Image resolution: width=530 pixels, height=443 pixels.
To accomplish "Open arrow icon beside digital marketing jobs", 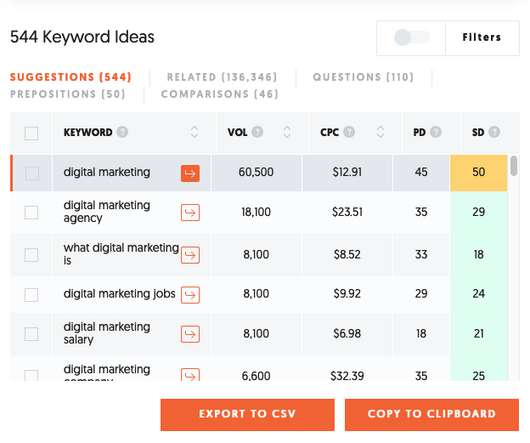I will (x=190, y=295).
